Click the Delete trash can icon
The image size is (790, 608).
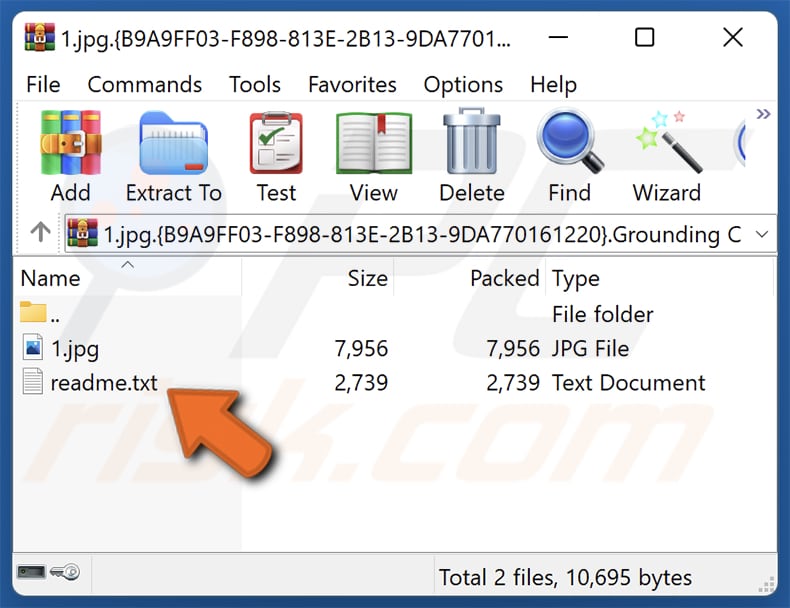pos(472,142)
